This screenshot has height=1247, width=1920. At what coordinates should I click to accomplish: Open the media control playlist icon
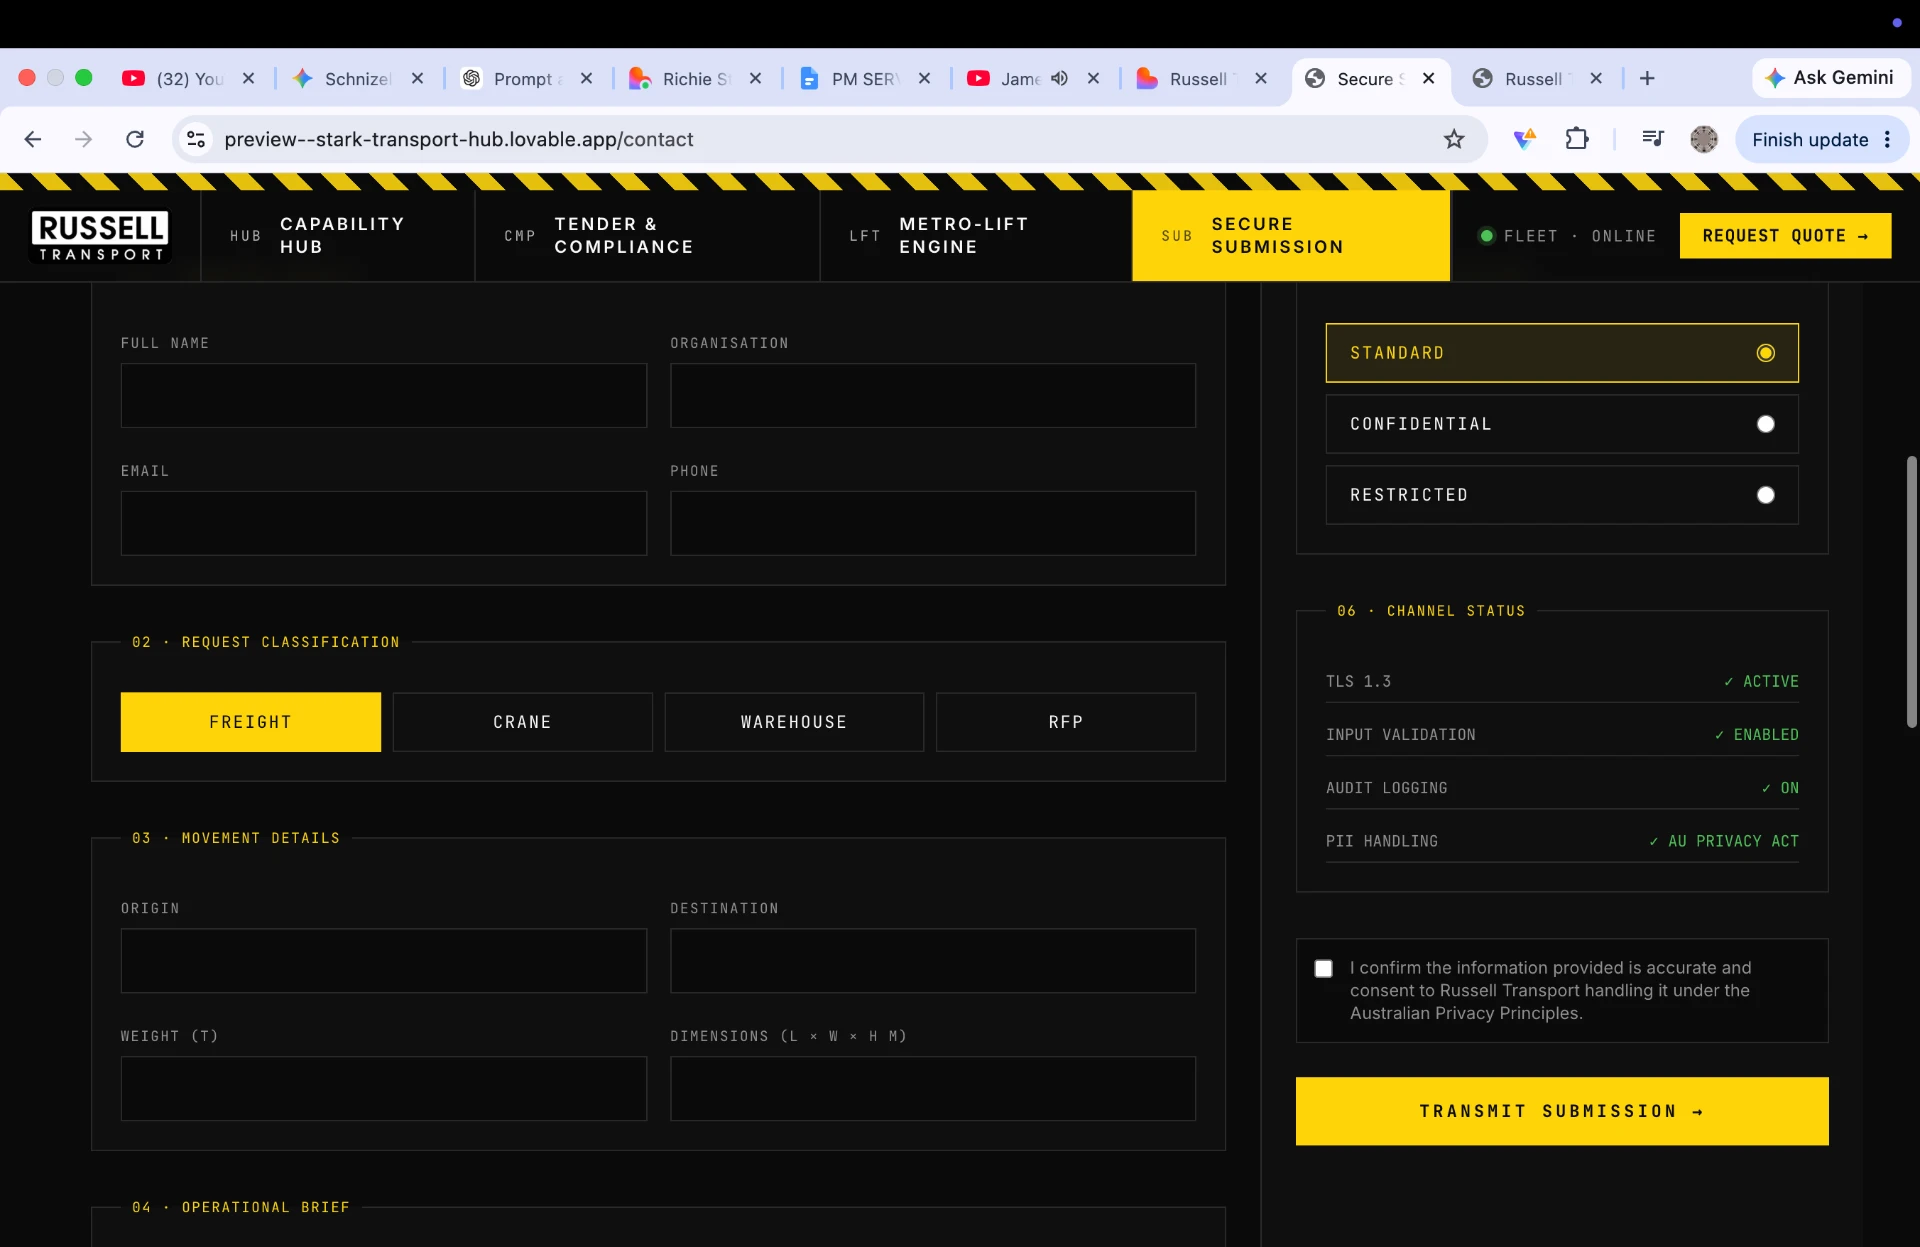[1653, 139]
